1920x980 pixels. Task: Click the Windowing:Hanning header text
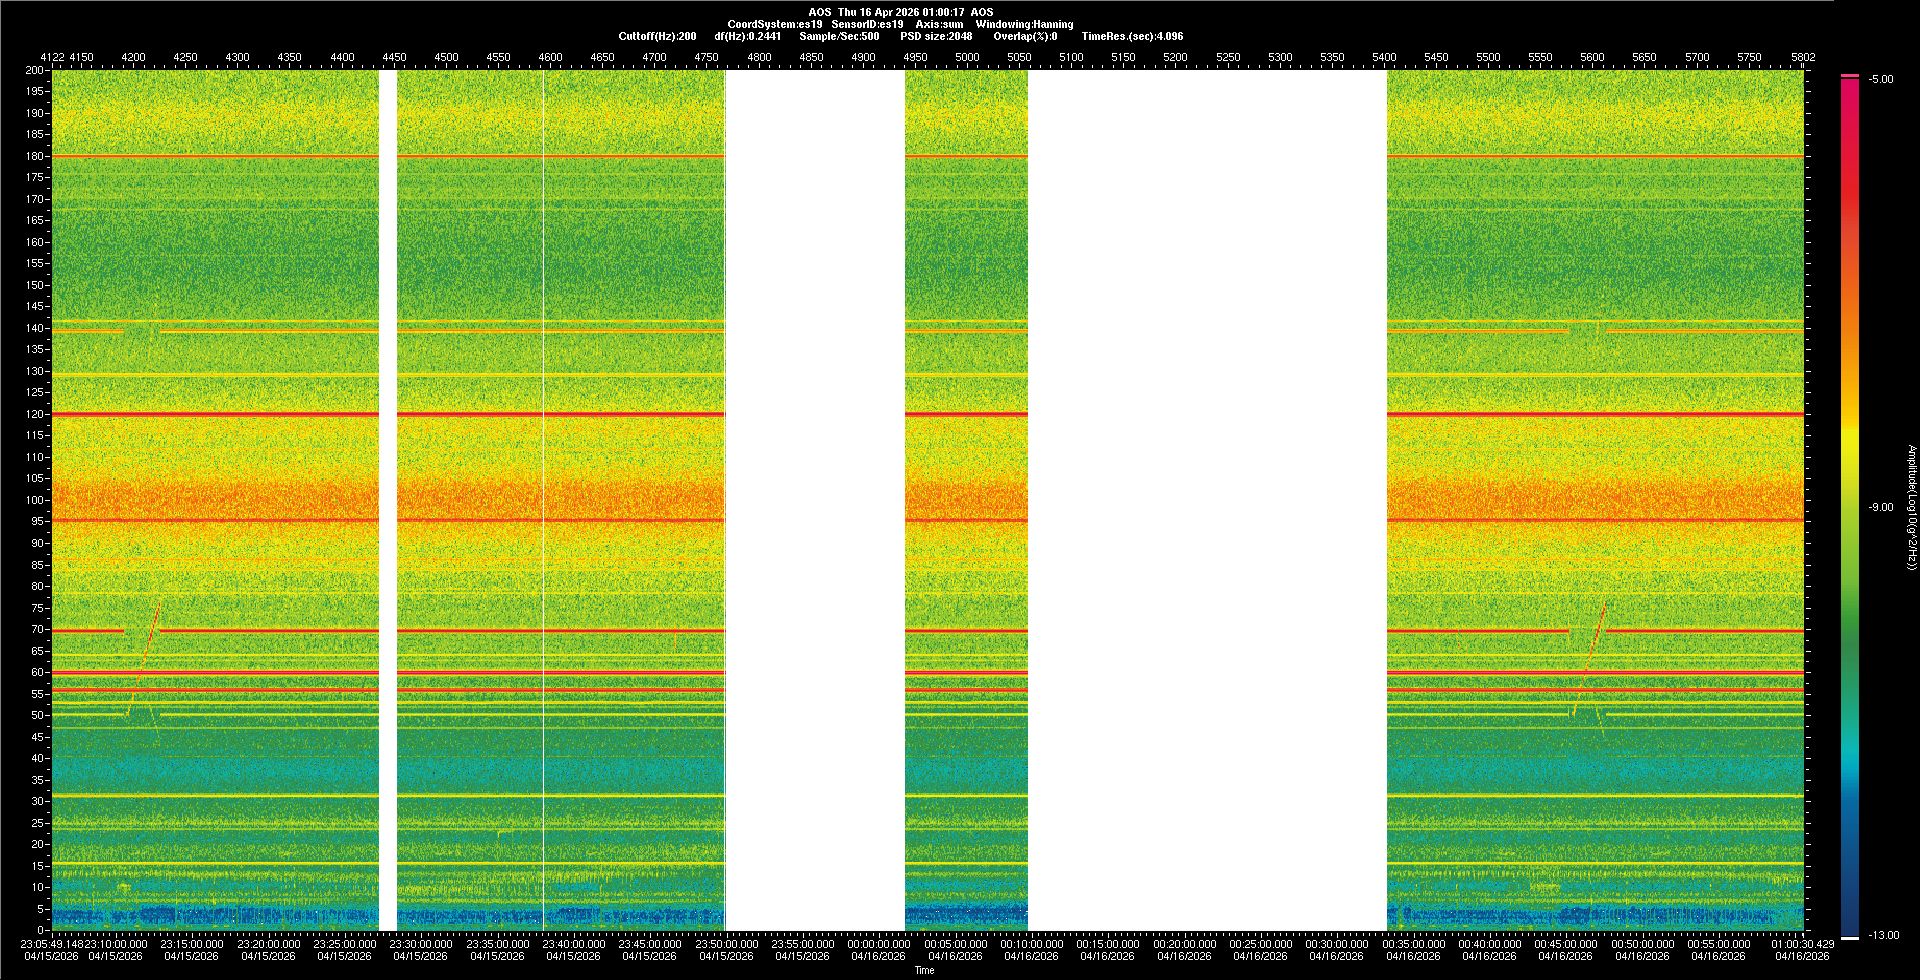click(x=1024, y=24)
